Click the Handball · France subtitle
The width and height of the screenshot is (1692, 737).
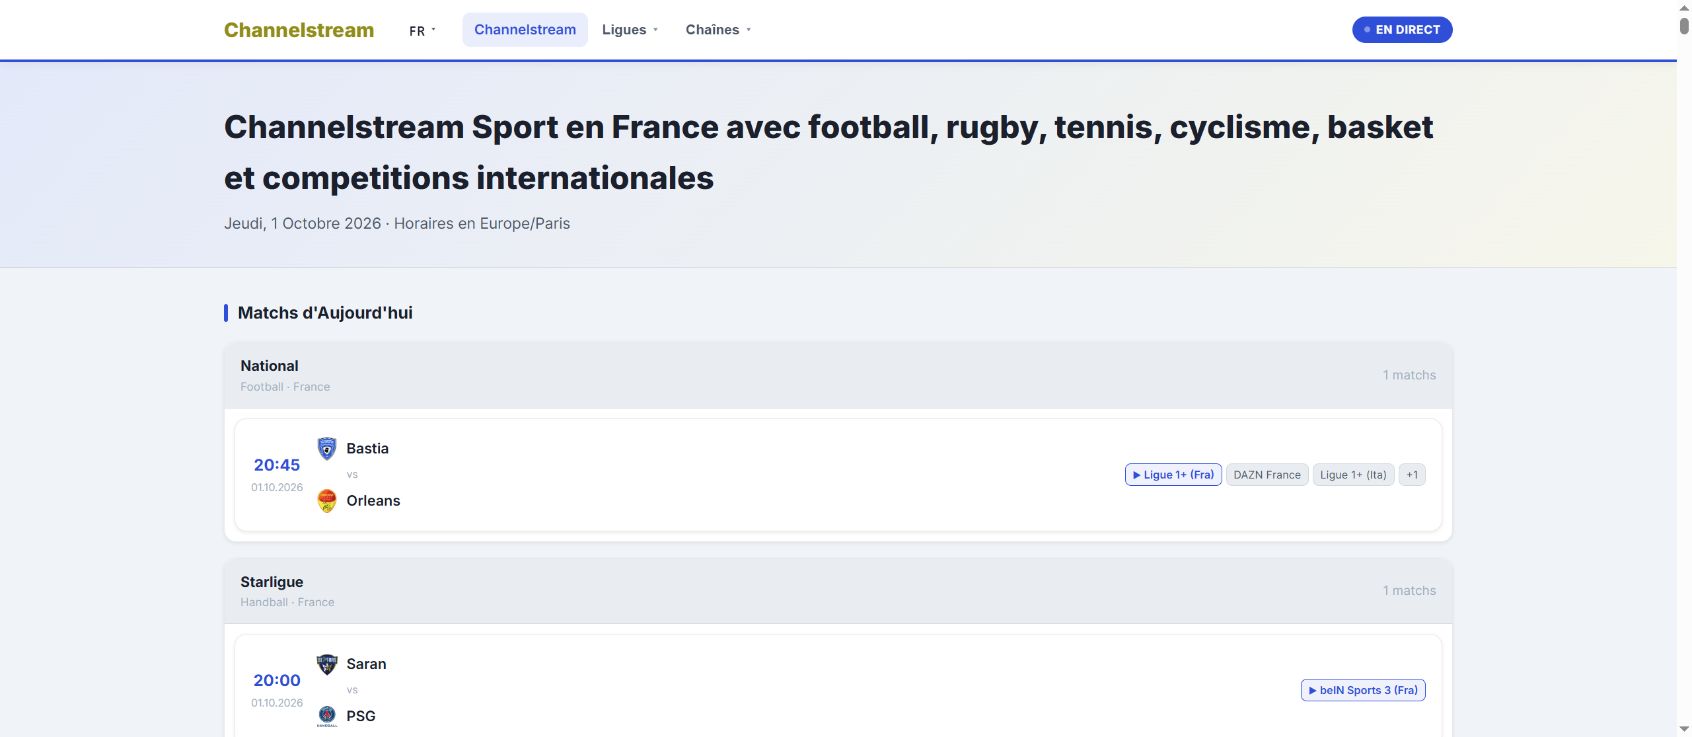coord(287,602)
